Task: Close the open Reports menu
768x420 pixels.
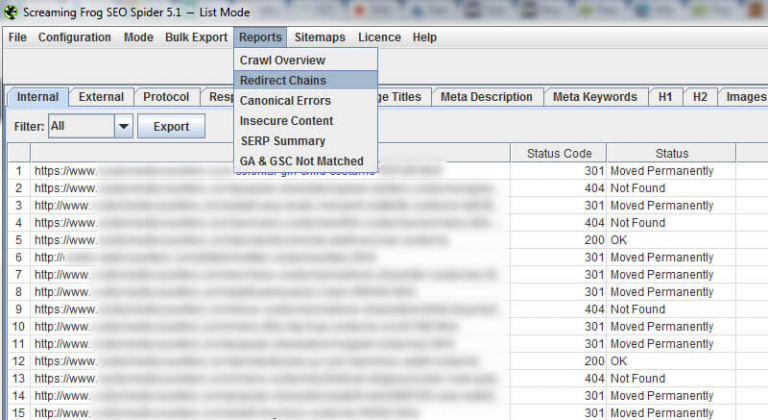Action: point(260,37)
